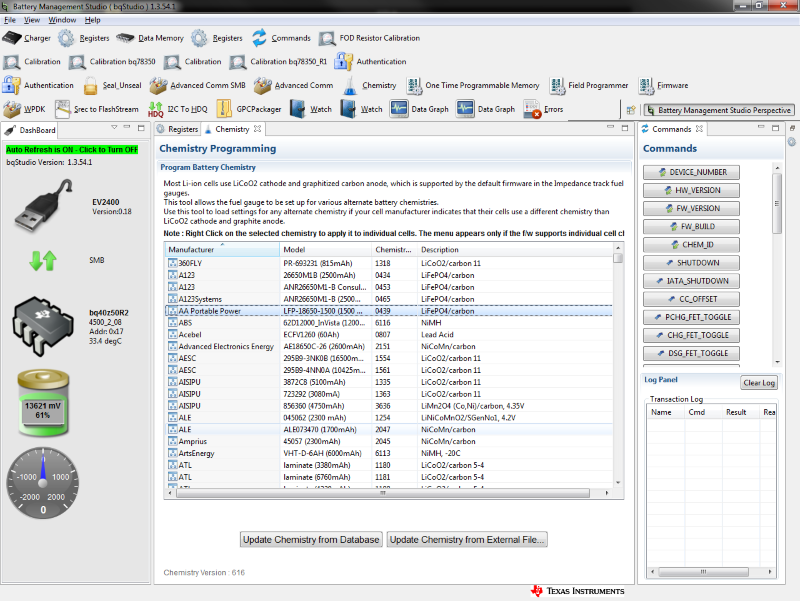Launch the Commands toolbar item
The image size is (800, 601).
point(281,38)
